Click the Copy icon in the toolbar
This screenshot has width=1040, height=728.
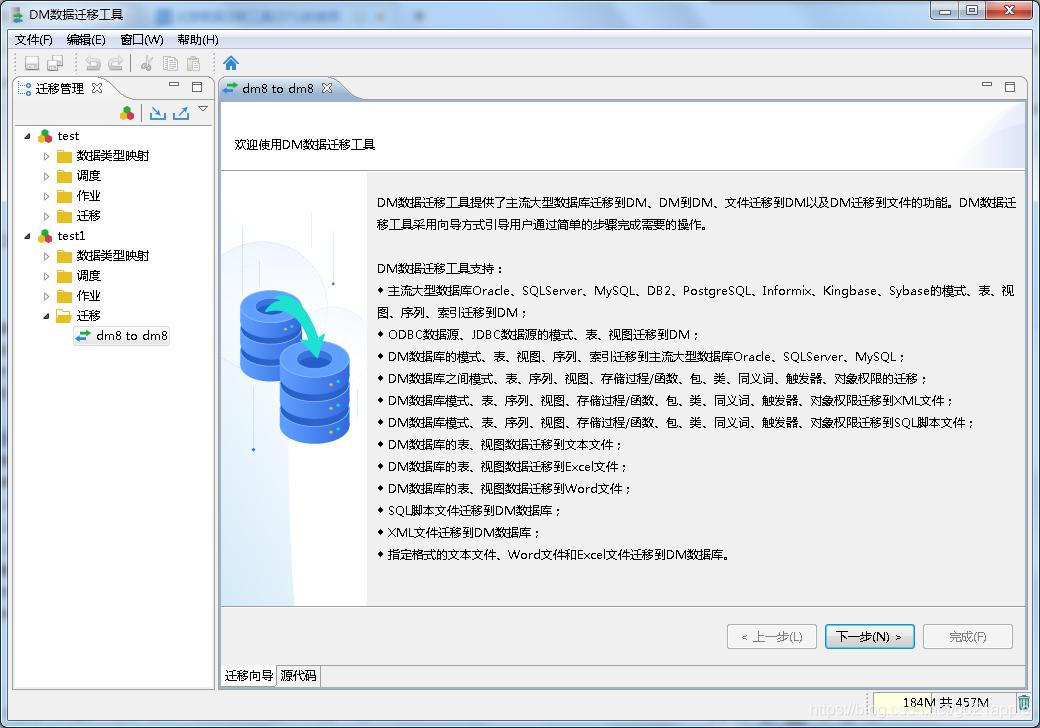tap(172, 62)
